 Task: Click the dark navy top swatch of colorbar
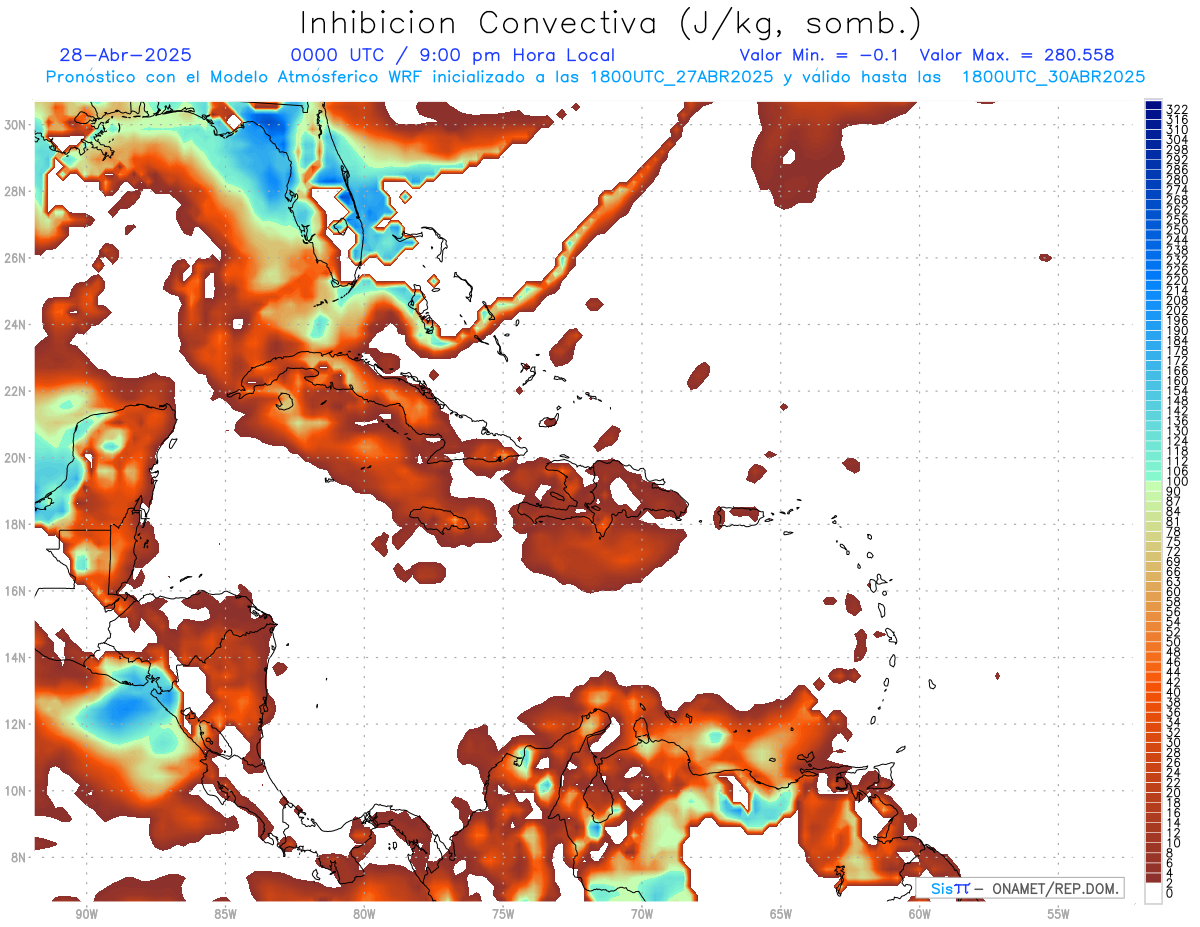1154,104
